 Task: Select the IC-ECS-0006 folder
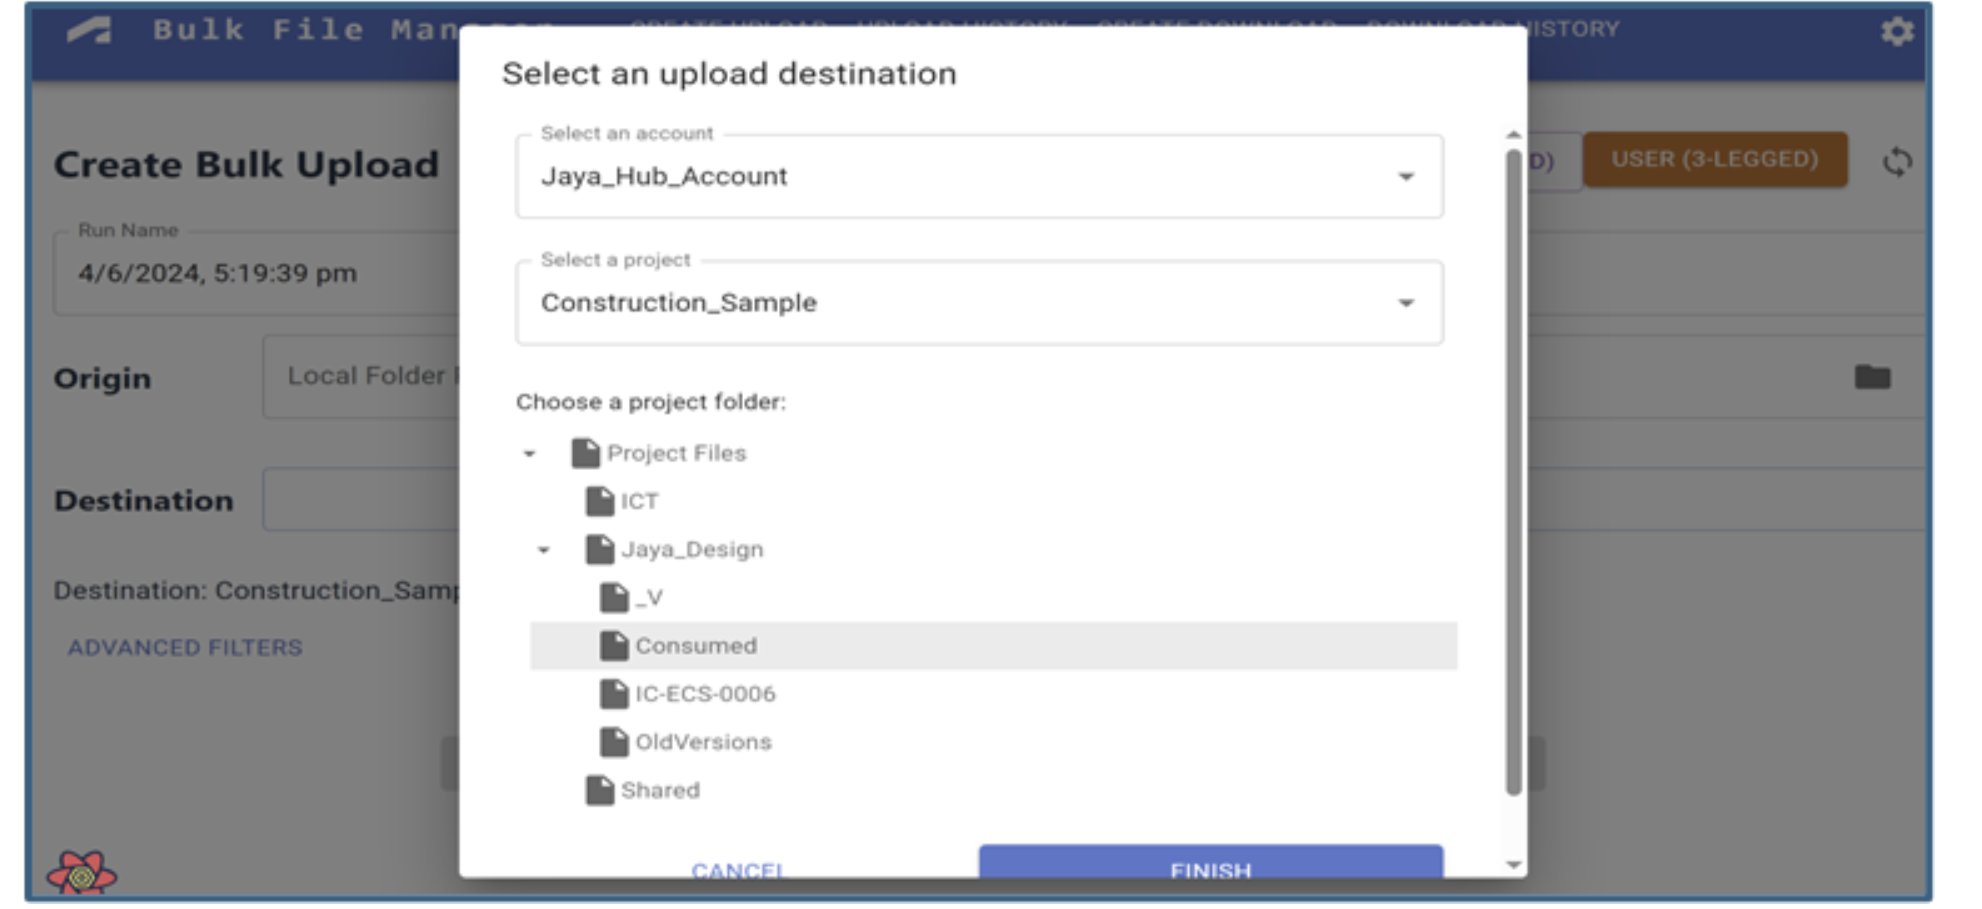click(x=704, y=694)
